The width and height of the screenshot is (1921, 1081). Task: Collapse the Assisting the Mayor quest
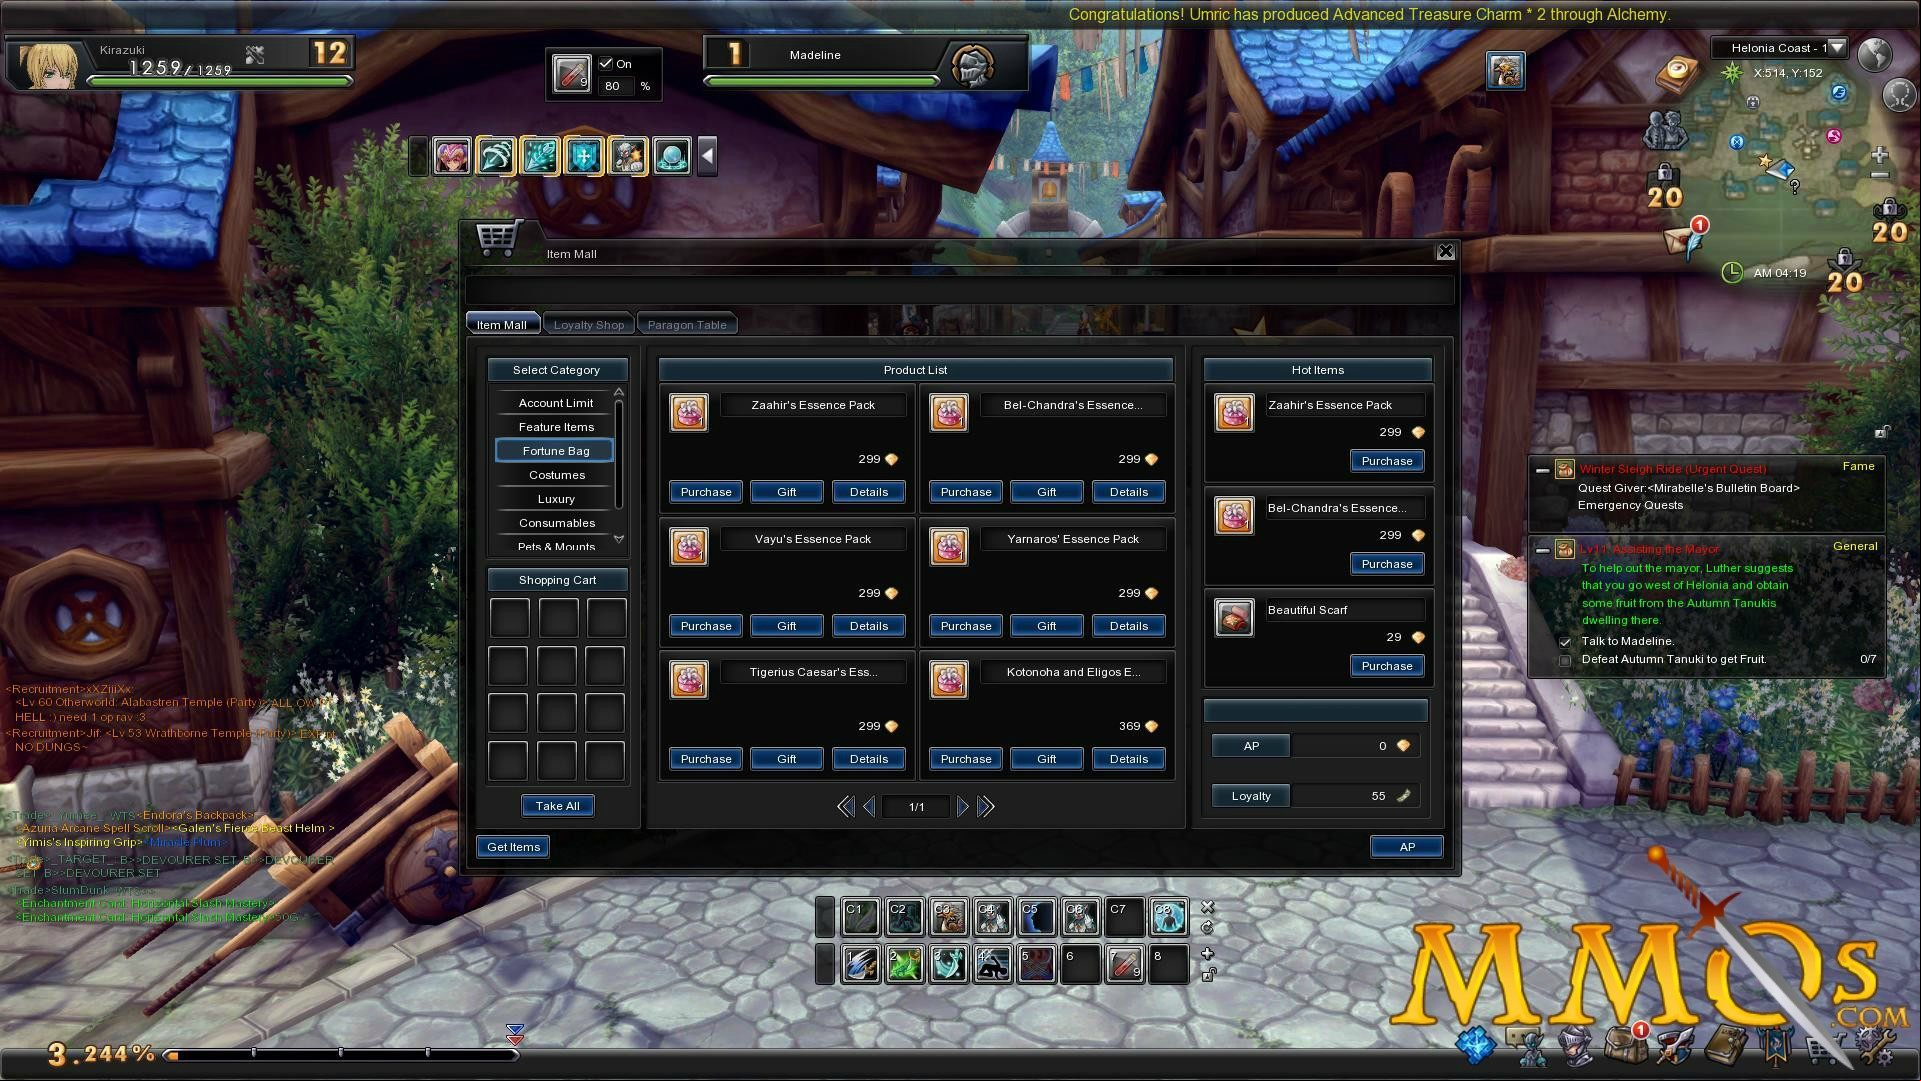pyautogui.click(x=1542, y=549)
